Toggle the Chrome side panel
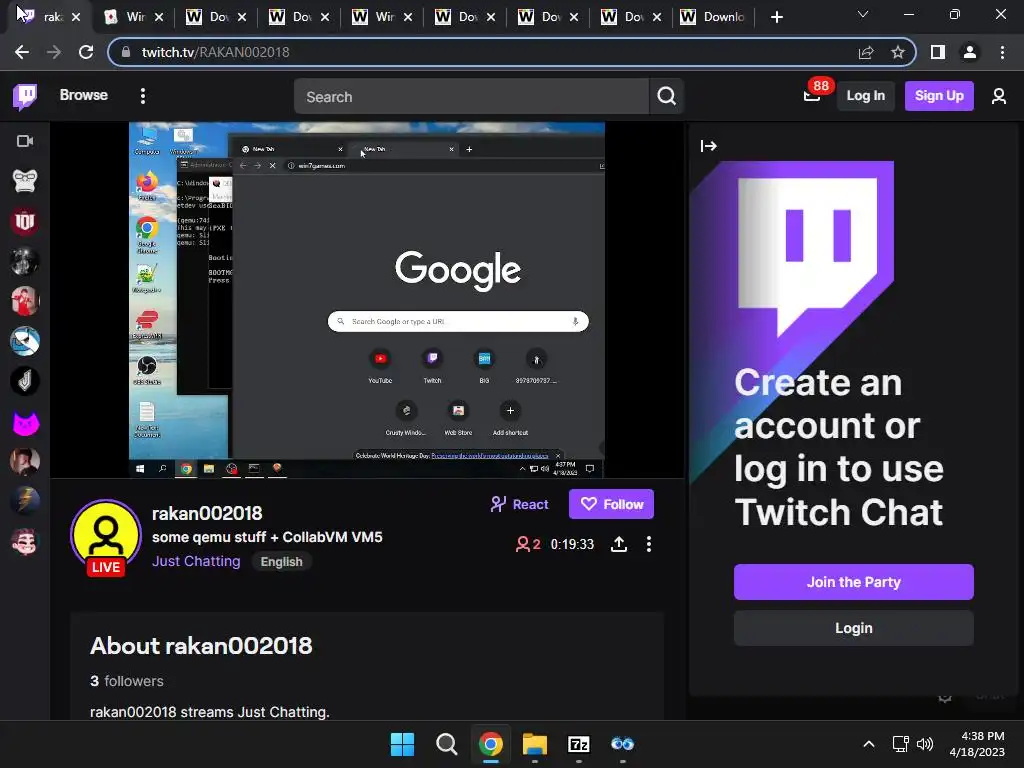Viewport: 1024px width, 768px height. [x=938, y=52]
